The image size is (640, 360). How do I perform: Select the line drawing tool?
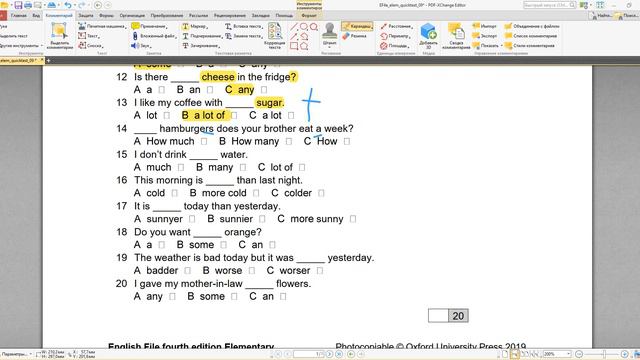294,27
